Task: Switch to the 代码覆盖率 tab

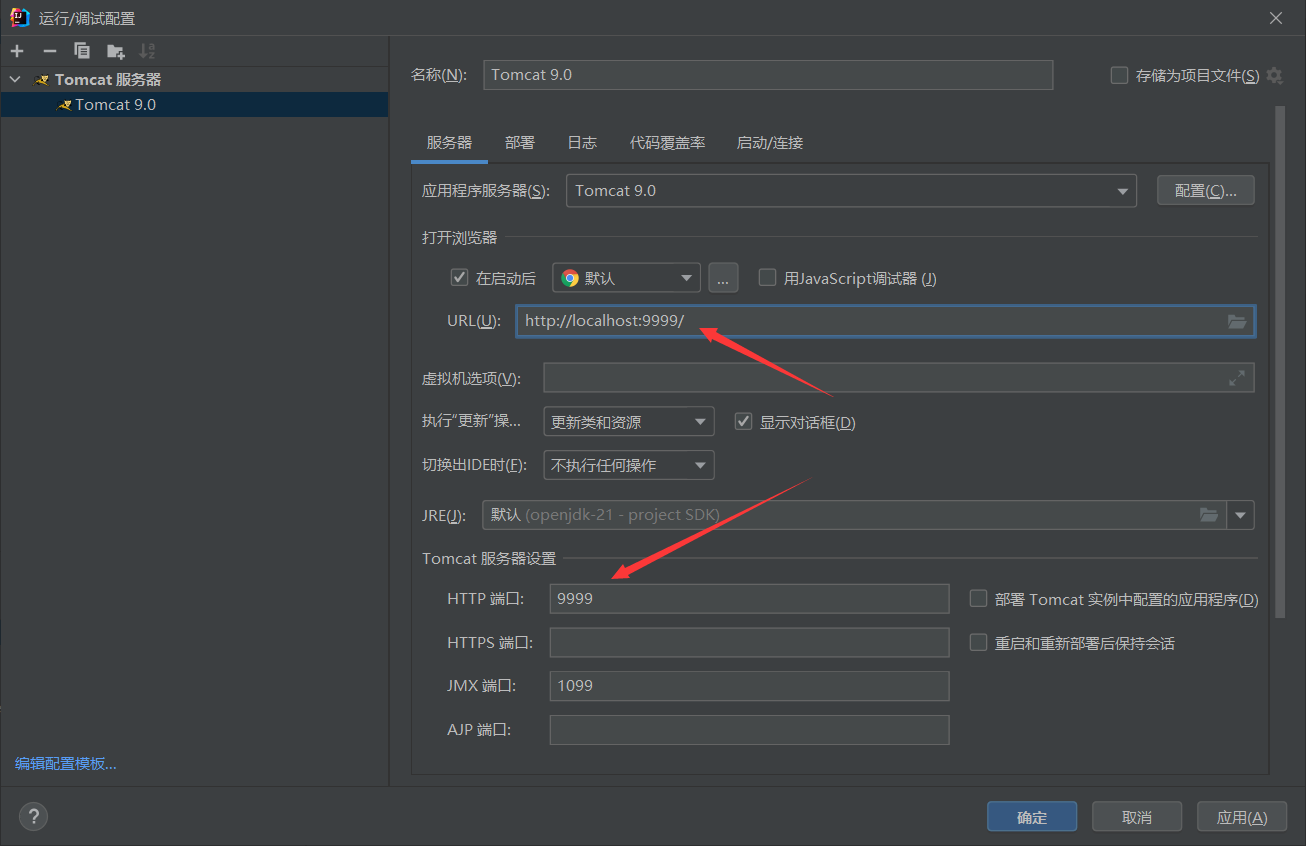Action: click(x=667, y=143)
